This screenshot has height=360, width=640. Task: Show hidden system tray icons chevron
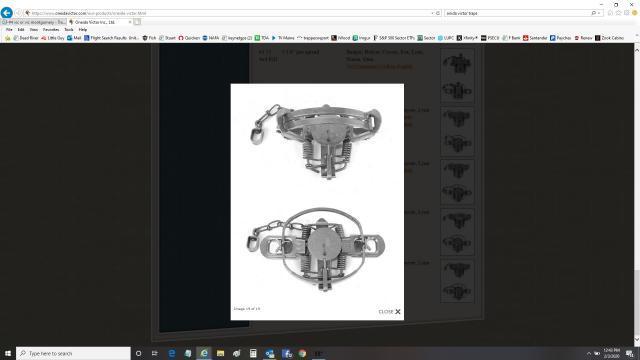tap(589, 353)
